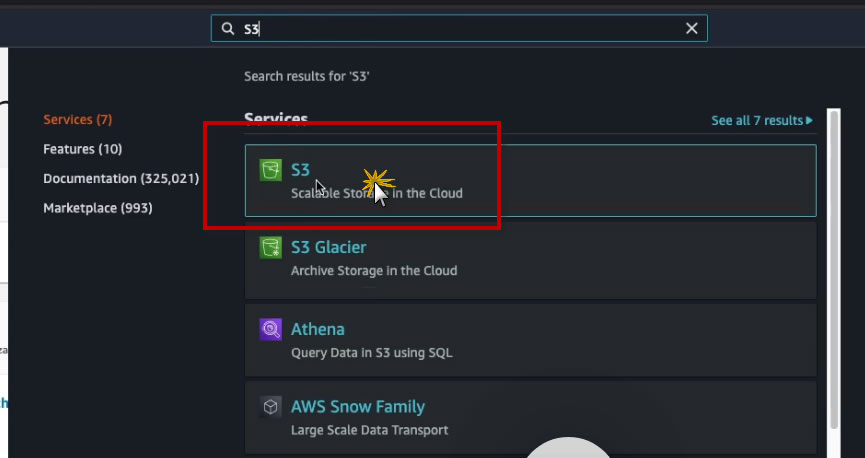865x458 pixels.
Task: Focus the search input containing S3
Action: pyautogui.click(x=460, y=29)
